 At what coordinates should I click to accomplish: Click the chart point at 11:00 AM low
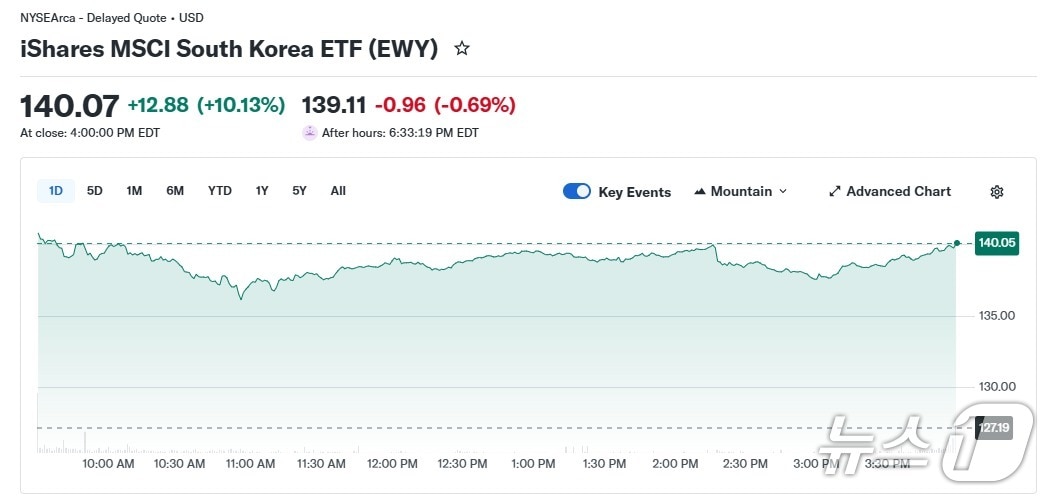point(241,298)
